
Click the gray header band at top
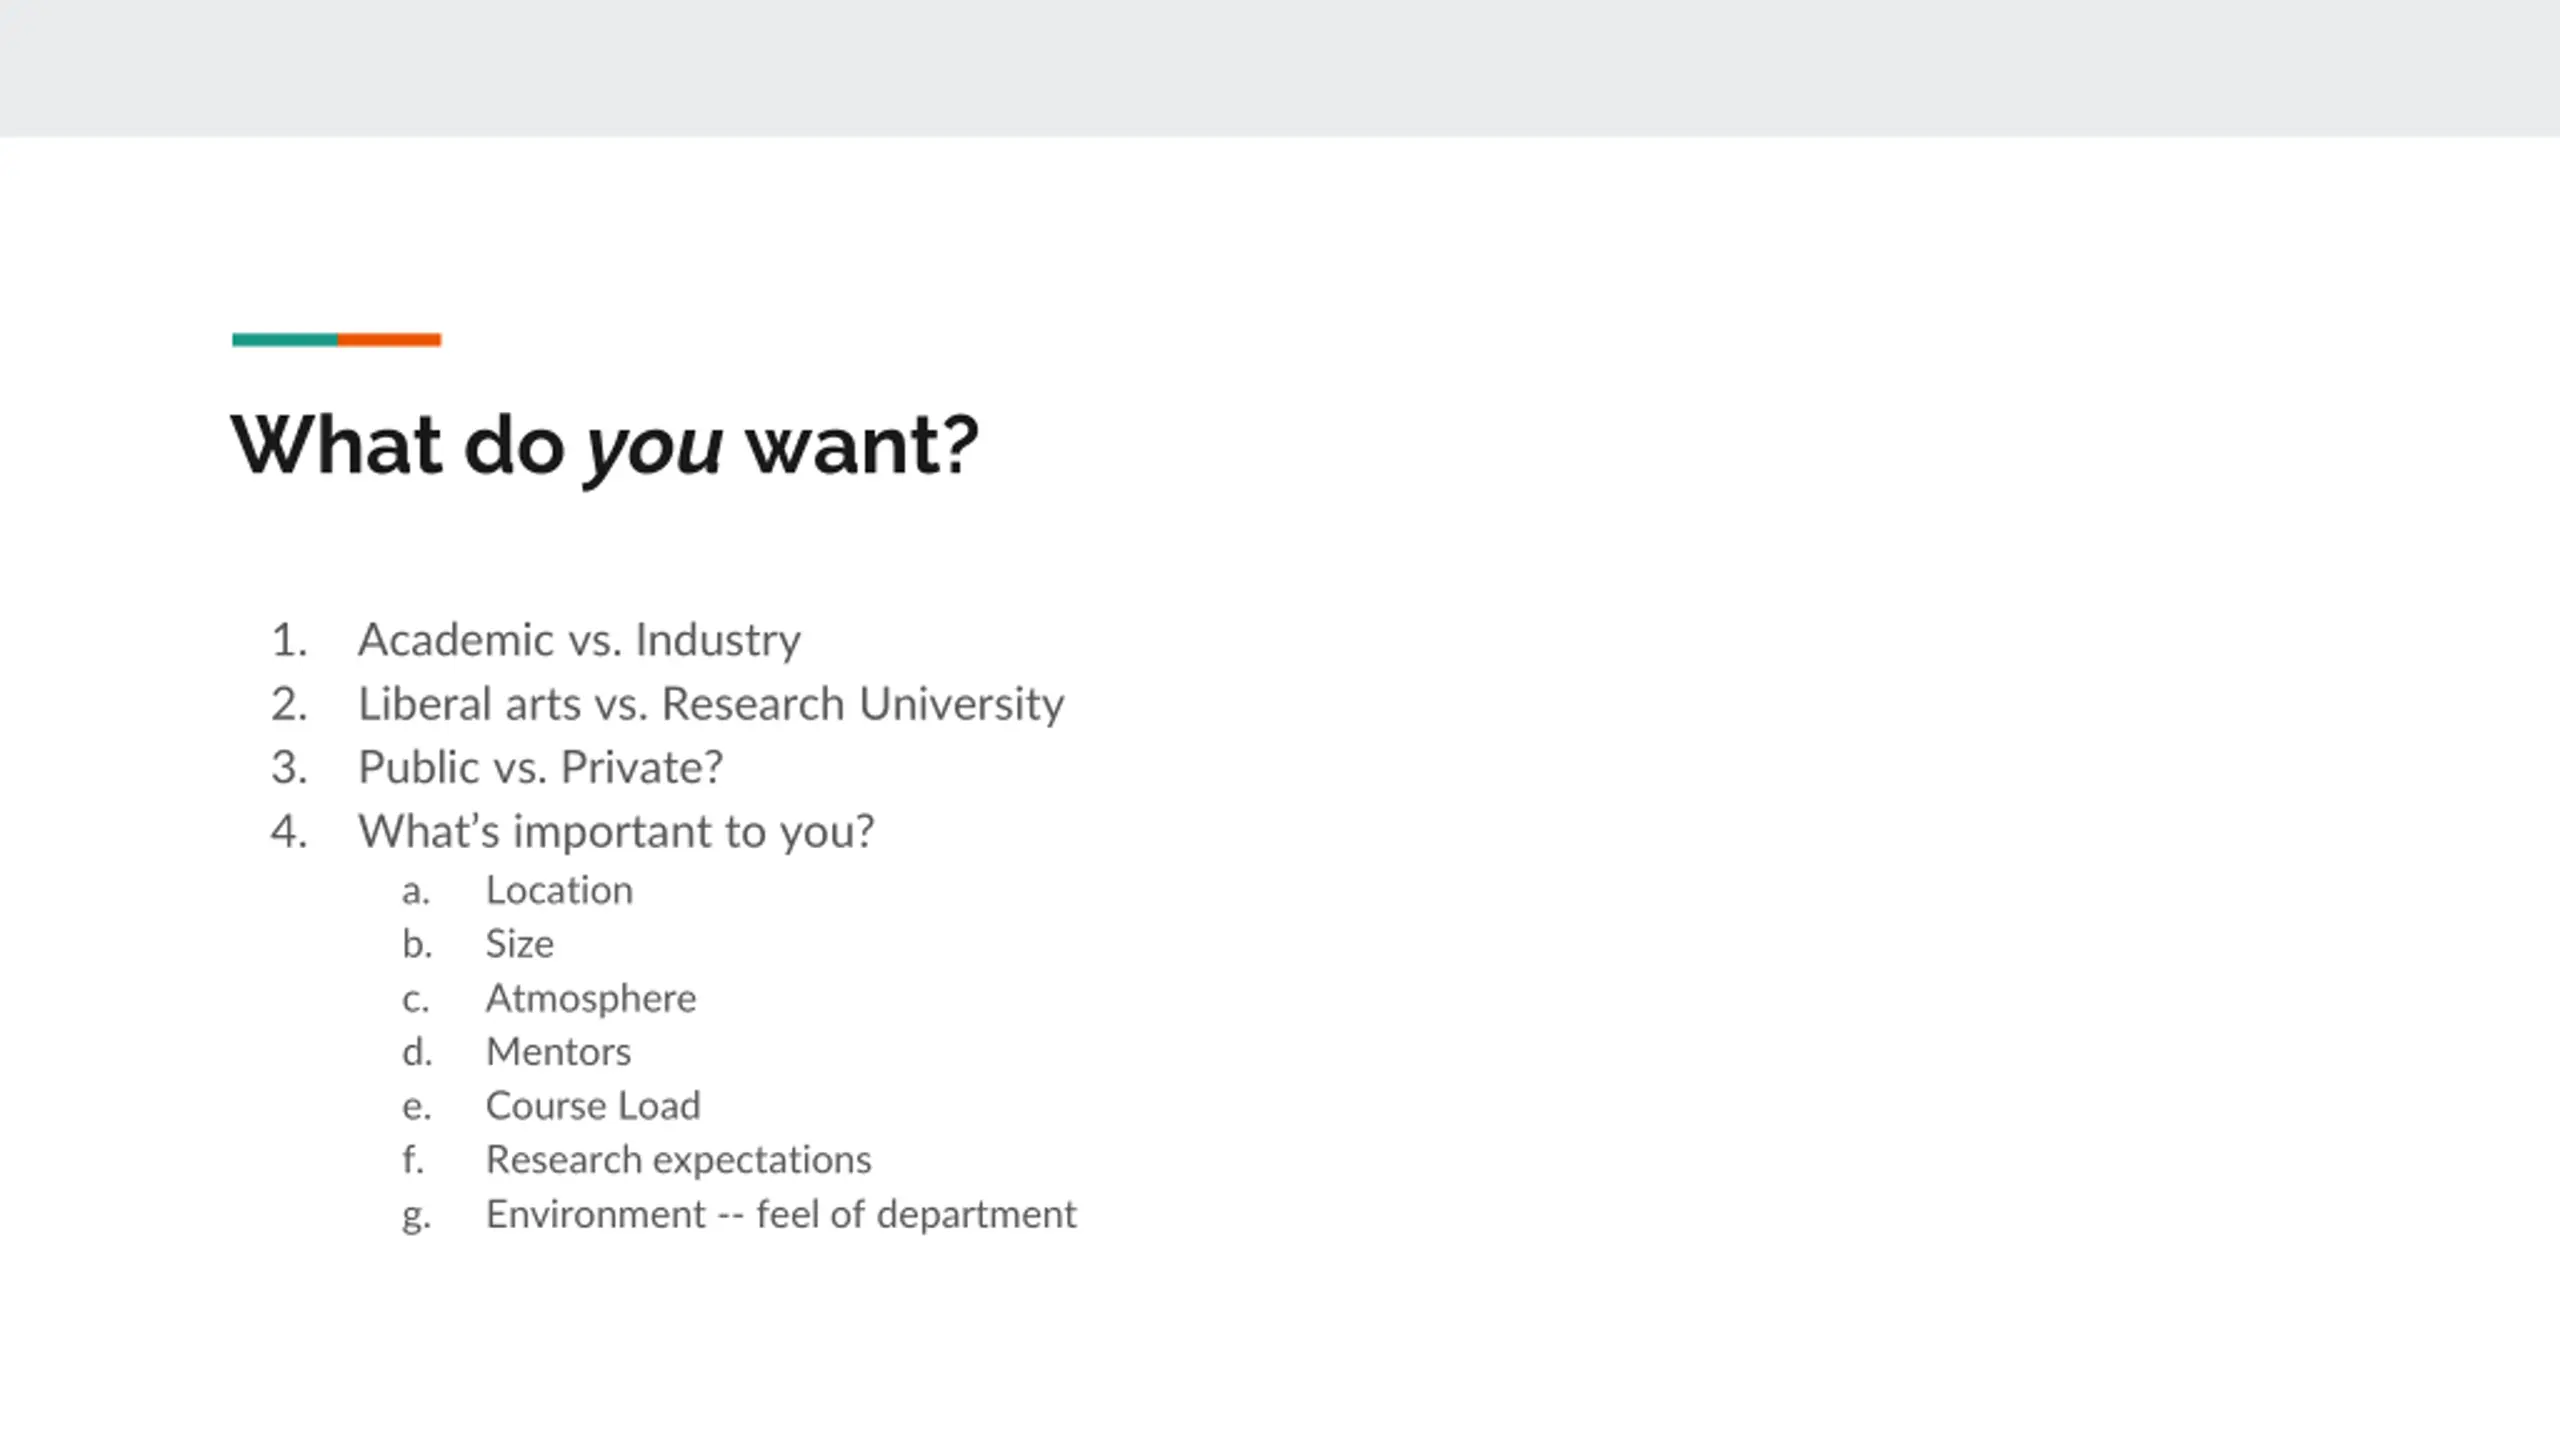pos(1280,68)
